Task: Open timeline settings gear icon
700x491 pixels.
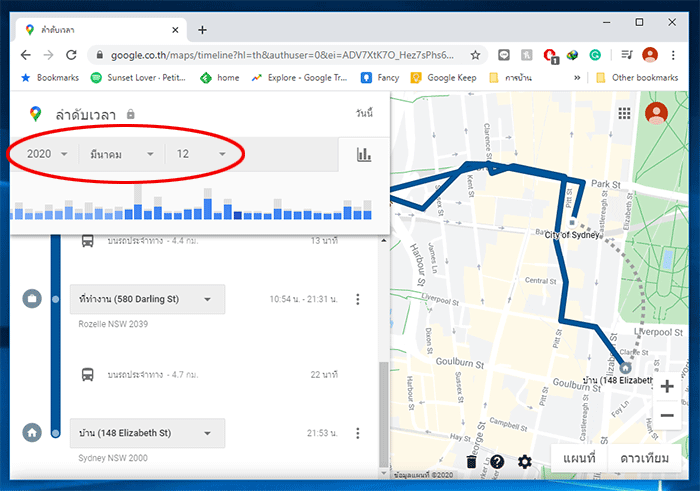Action: pos(525,462)
